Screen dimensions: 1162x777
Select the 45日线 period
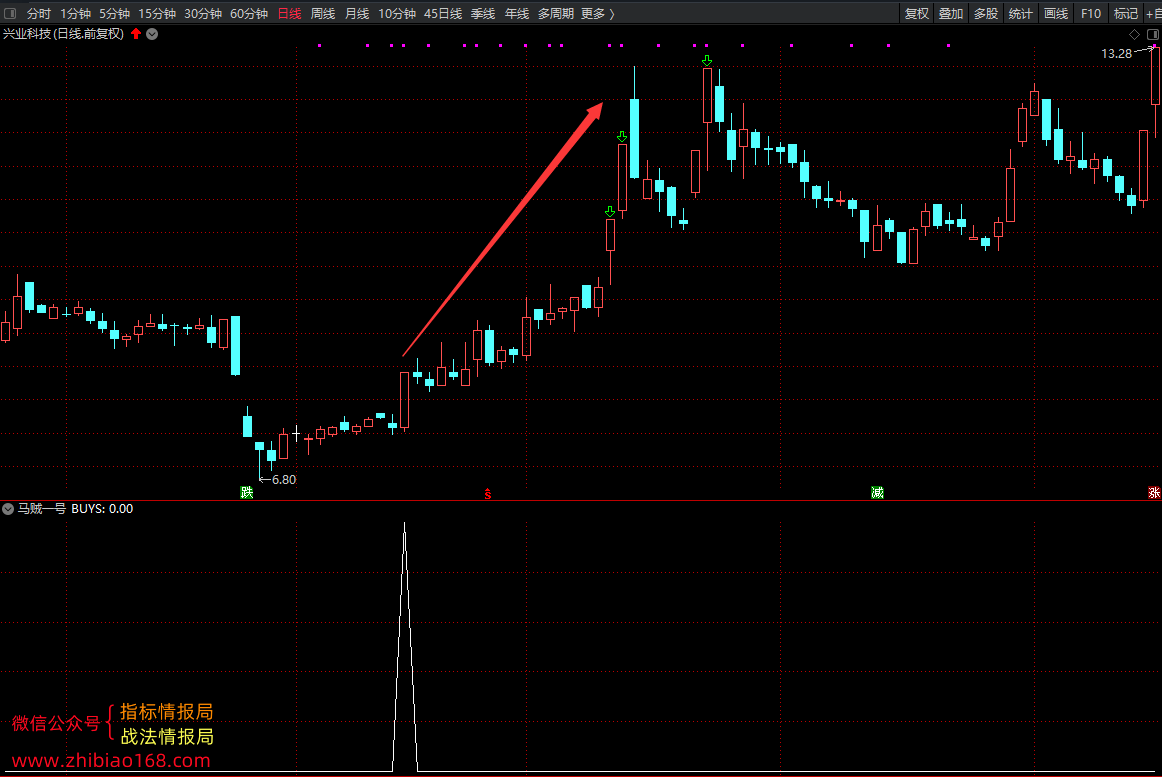click(x=443, y=13)
